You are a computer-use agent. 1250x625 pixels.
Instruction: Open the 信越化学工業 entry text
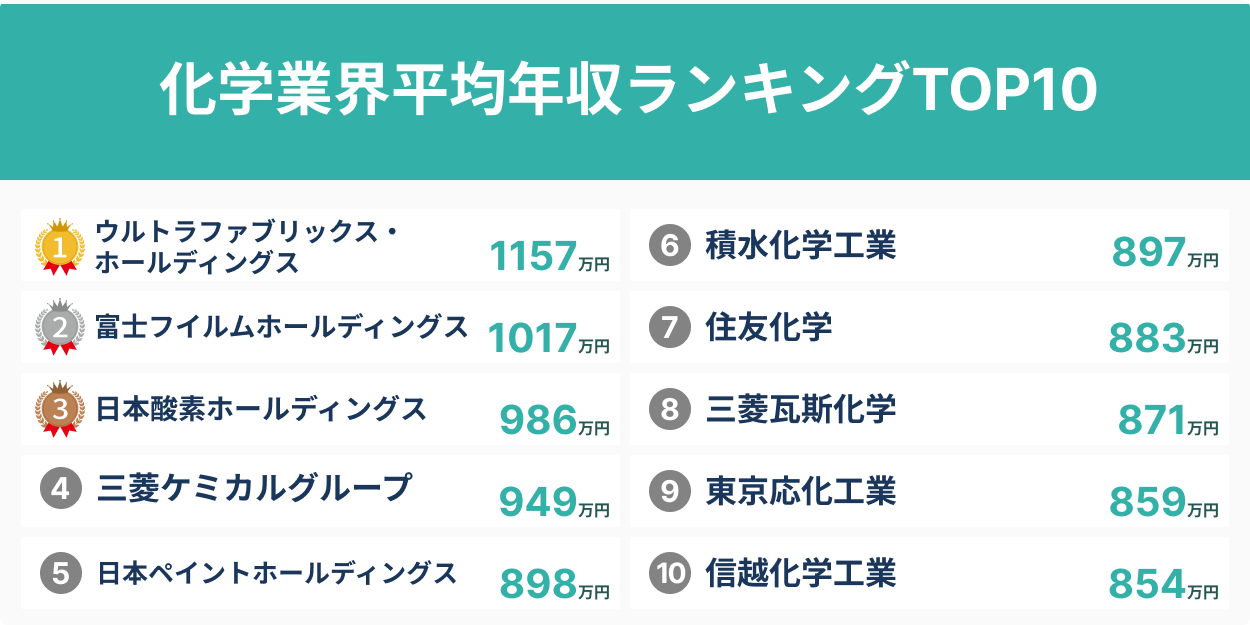tap(800, 573)
